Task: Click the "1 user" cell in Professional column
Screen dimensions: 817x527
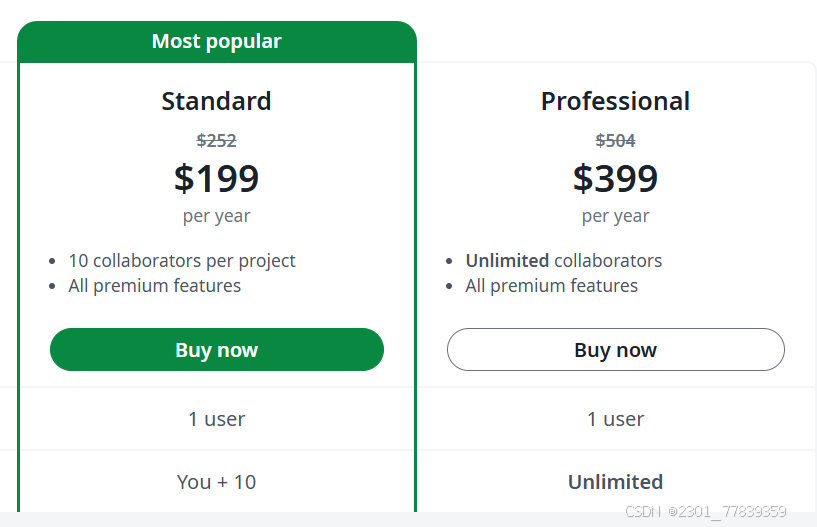Action: [615, 419]
